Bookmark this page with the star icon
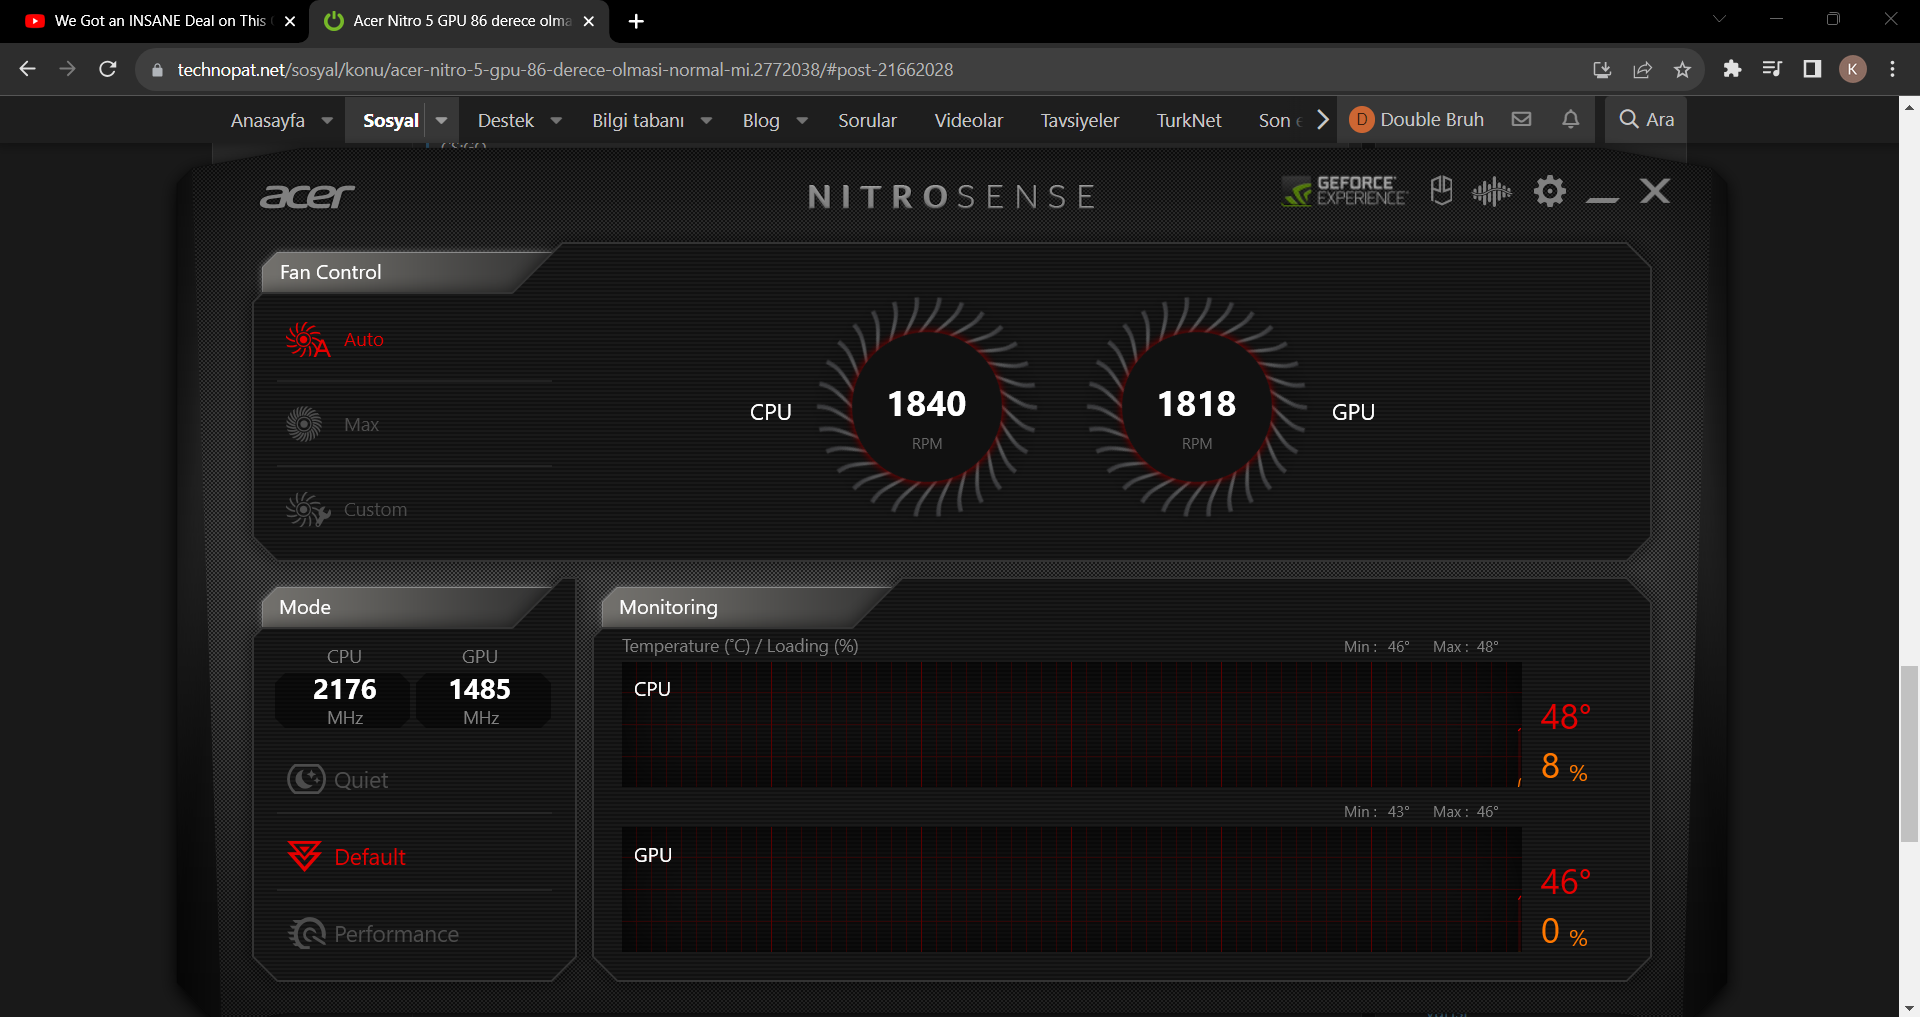The image size is (1920, 1017). click(1682, 70)
